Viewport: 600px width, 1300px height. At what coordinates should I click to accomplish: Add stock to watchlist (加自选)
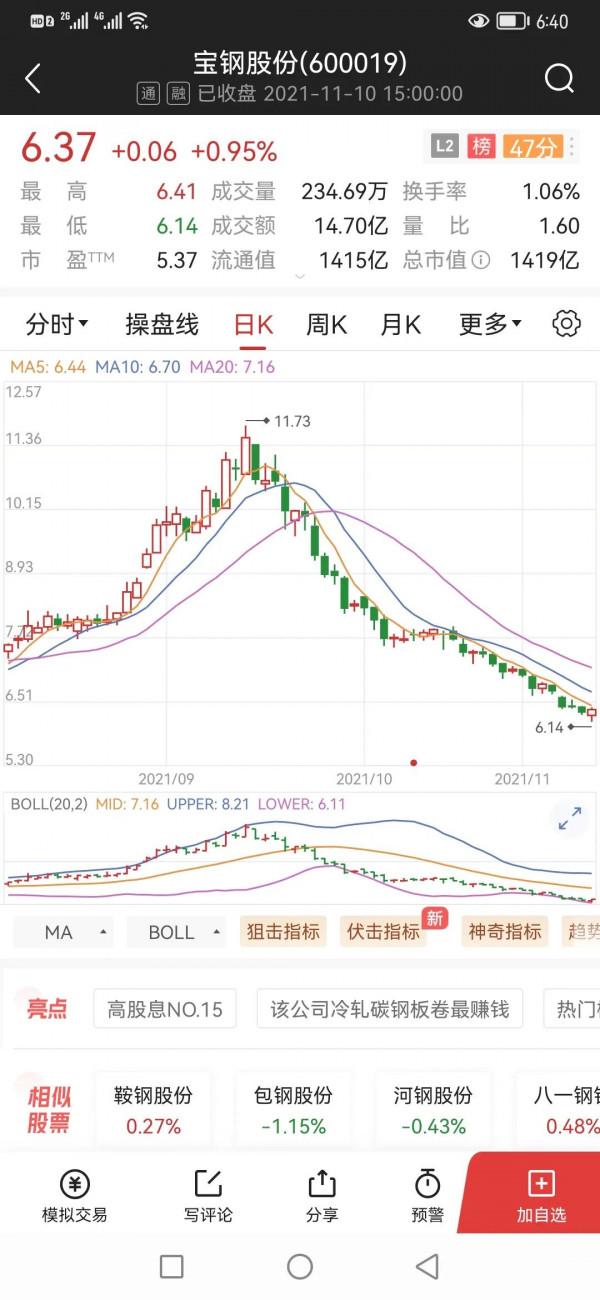coord(541,1196)
